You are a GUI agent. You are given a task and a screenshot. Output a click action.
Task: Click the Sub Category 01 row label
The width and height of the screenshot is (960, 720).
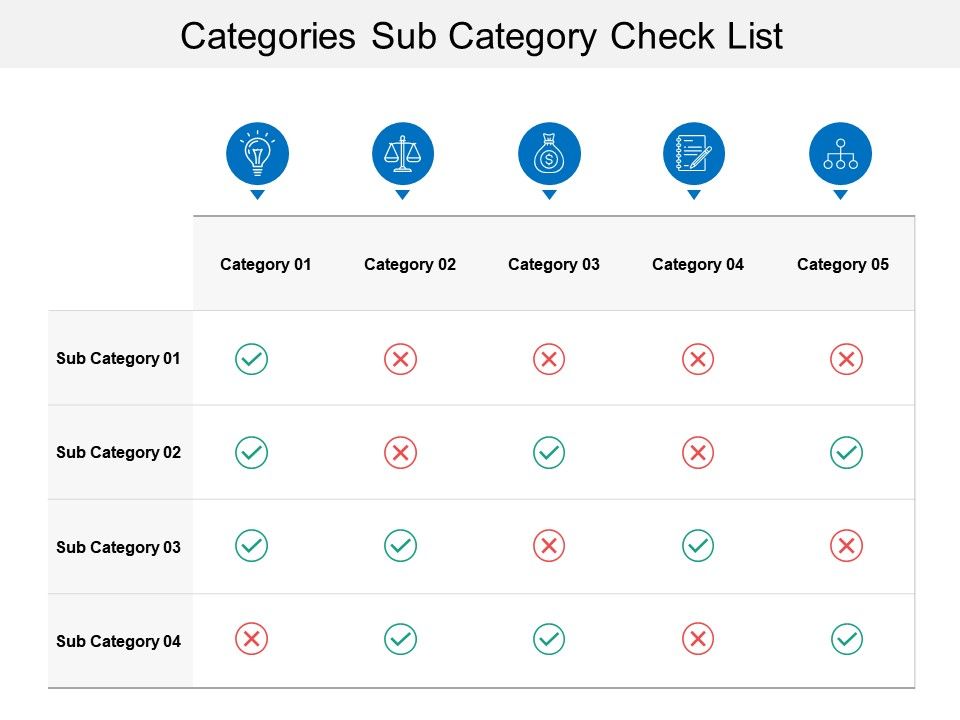click(x=118, y=358)
